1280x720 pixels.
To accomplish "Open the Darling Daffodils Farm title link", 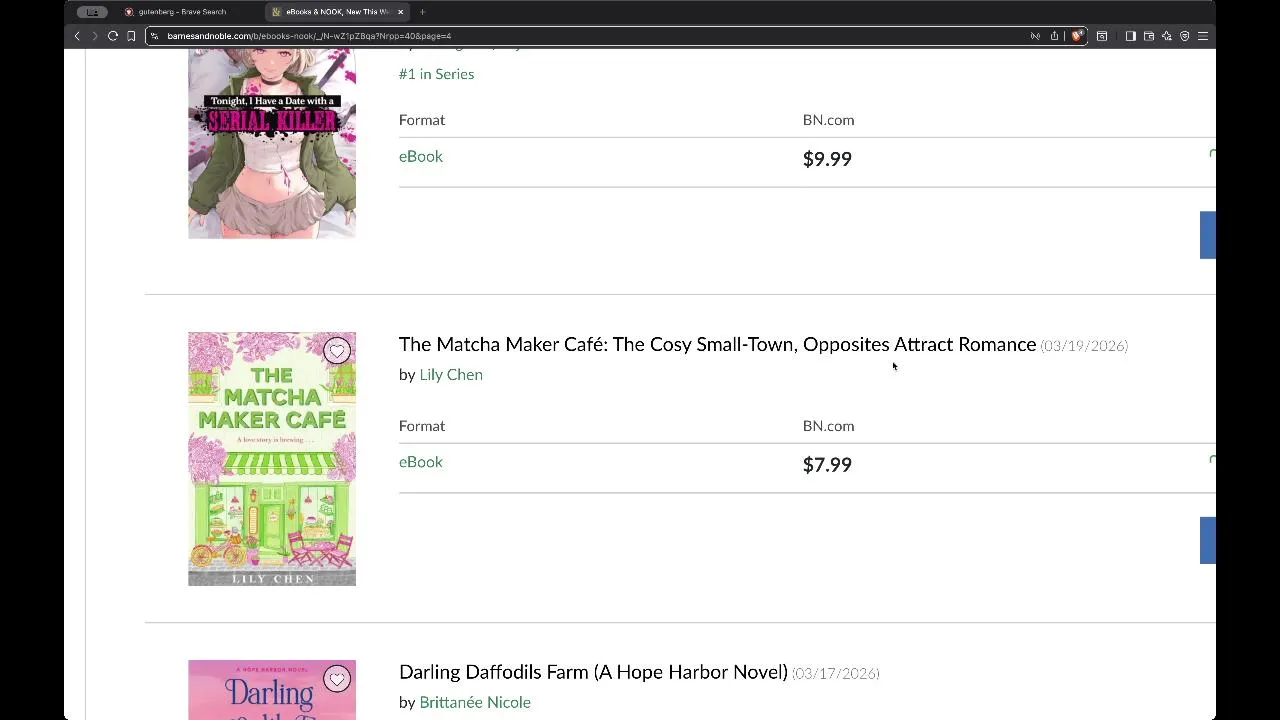I will click(593, 672).
